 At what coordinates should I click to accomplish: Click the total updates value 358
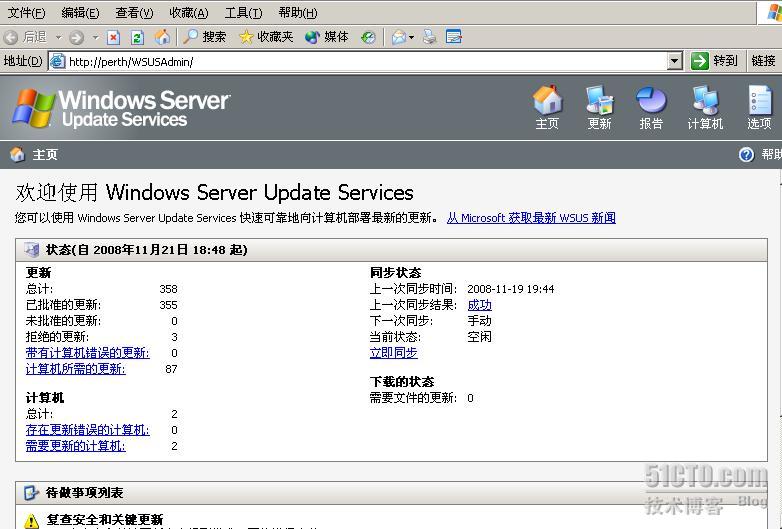point(168,289)
